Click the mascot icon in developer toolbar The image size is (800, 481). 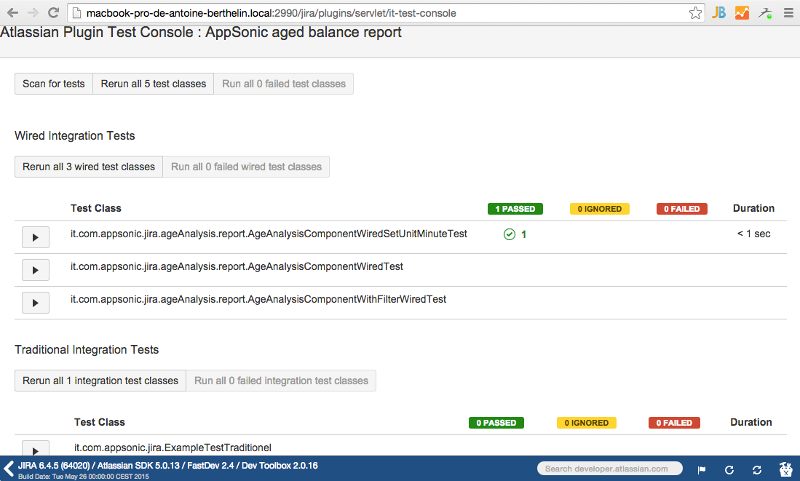[786, 469]
